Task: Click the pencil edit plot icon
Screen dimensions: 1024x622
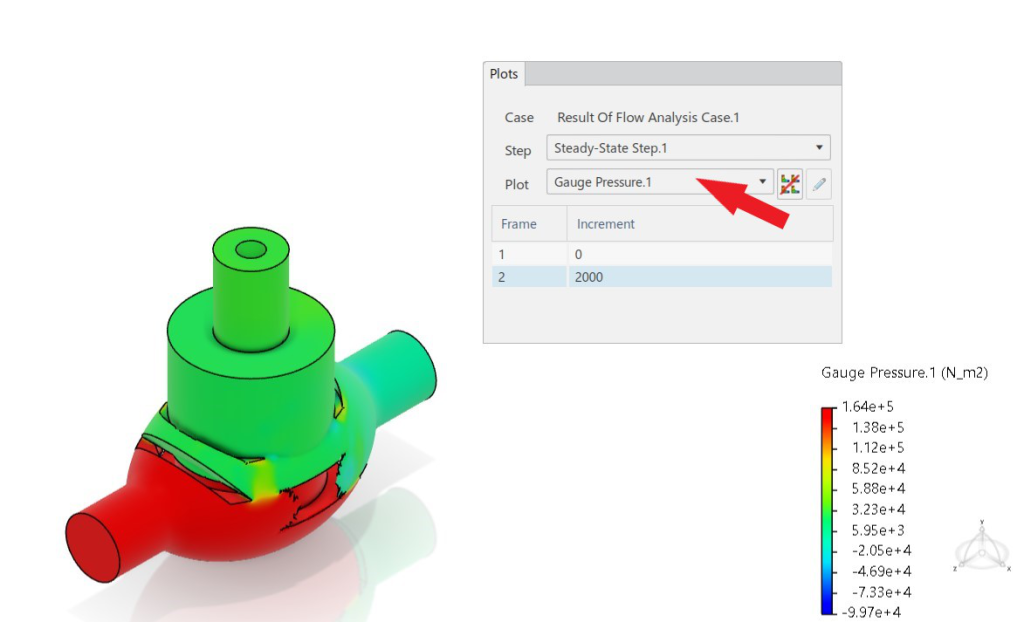Action: tap(819, 184)
